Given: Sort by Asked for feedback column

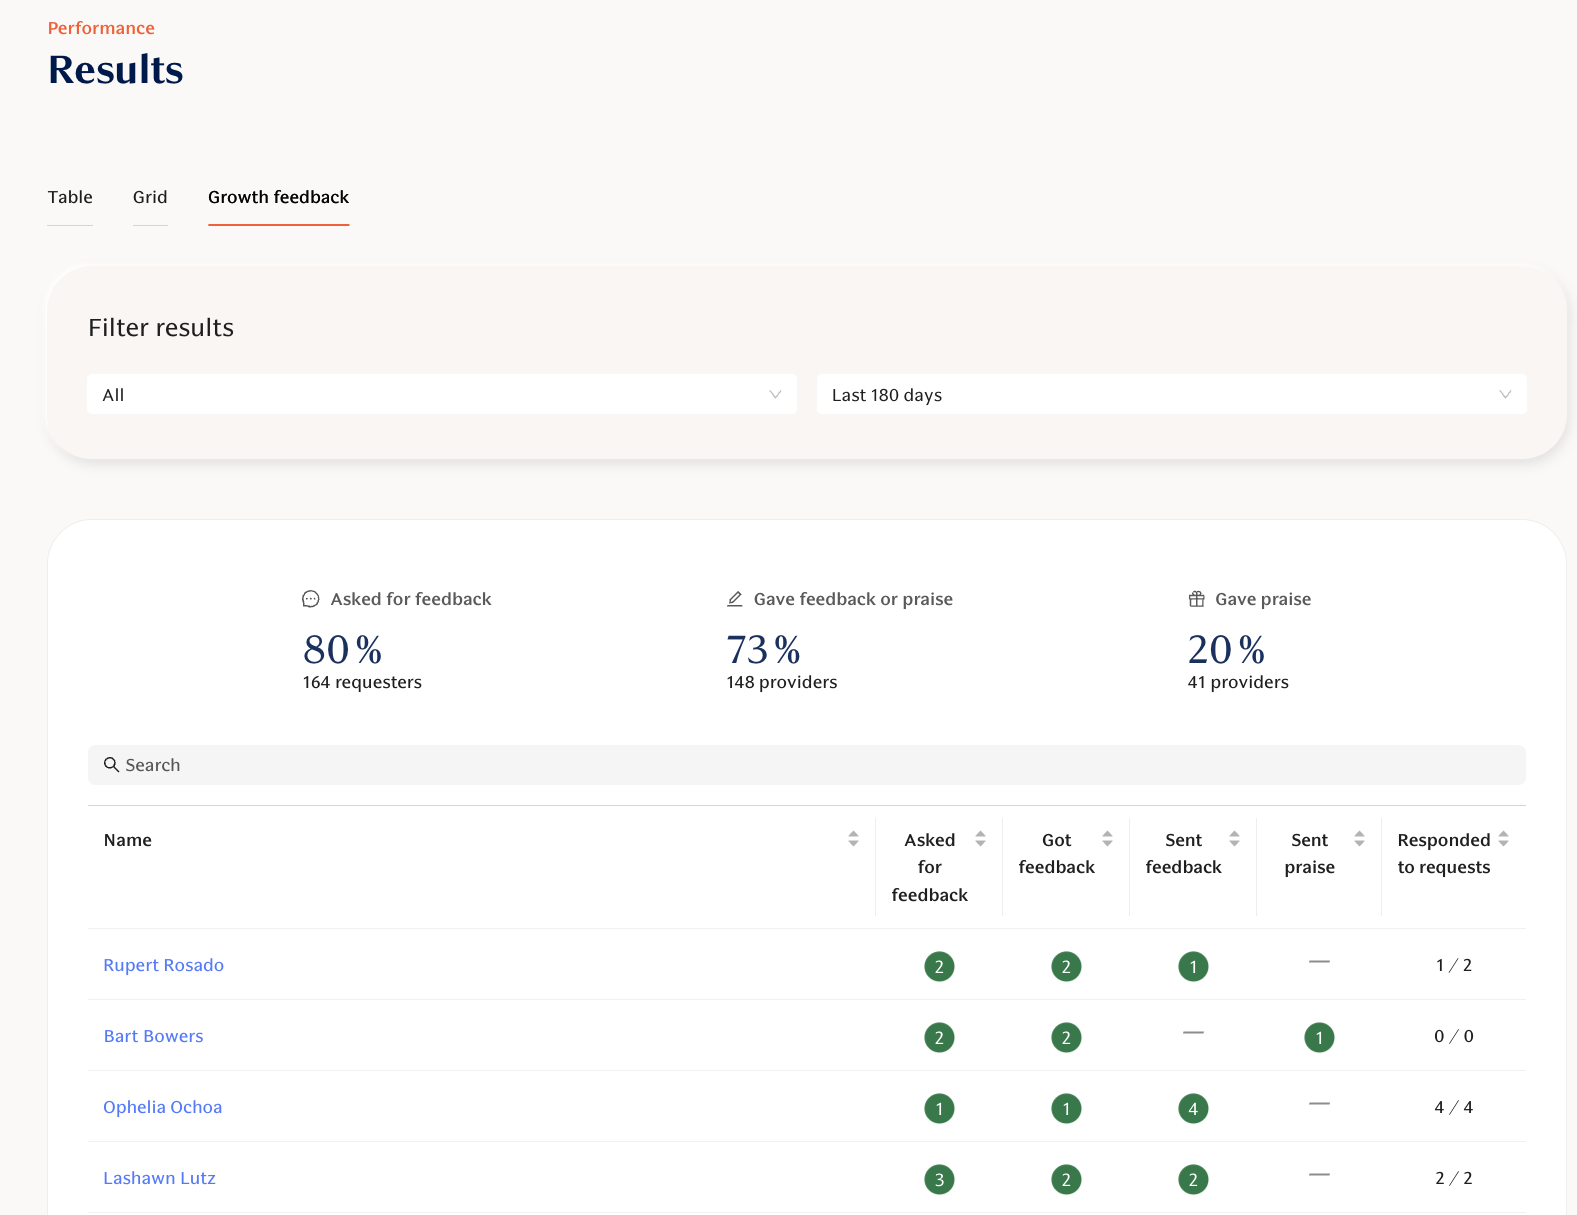Looking at the screenshot, I should (x=980, y=839).
